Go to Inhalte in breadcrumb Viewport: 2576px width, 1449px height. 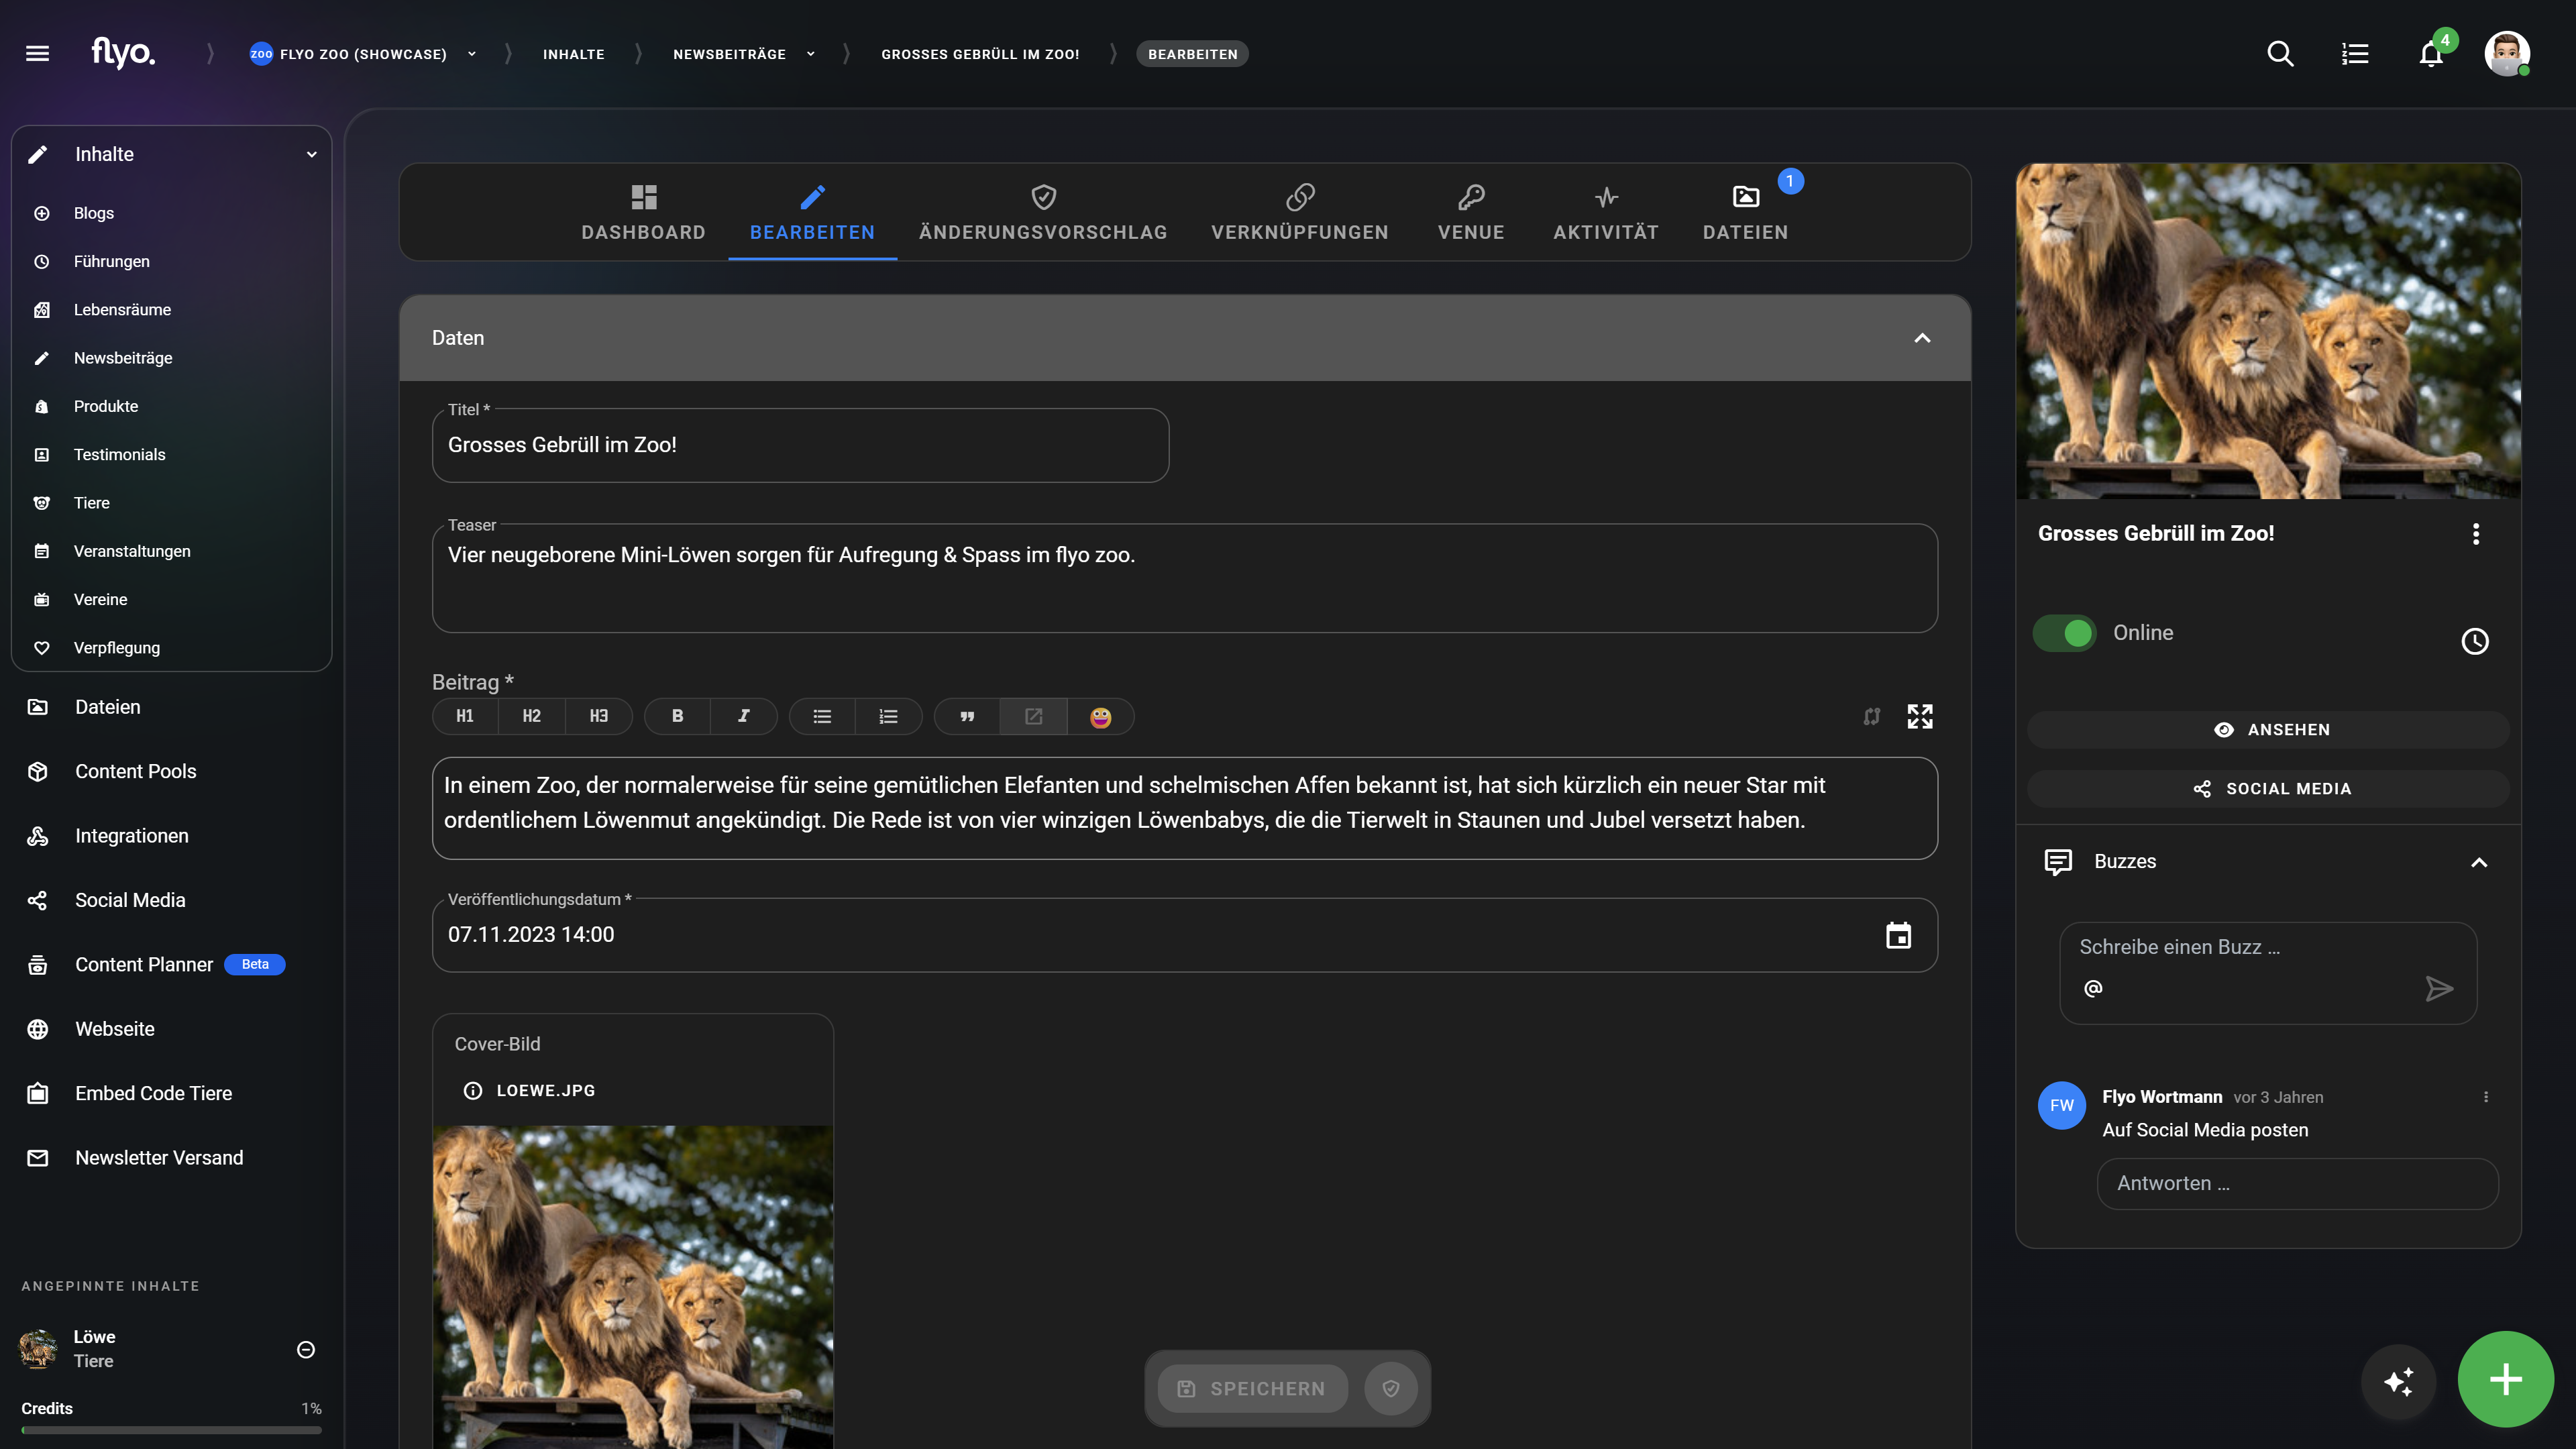coord(573,54)
